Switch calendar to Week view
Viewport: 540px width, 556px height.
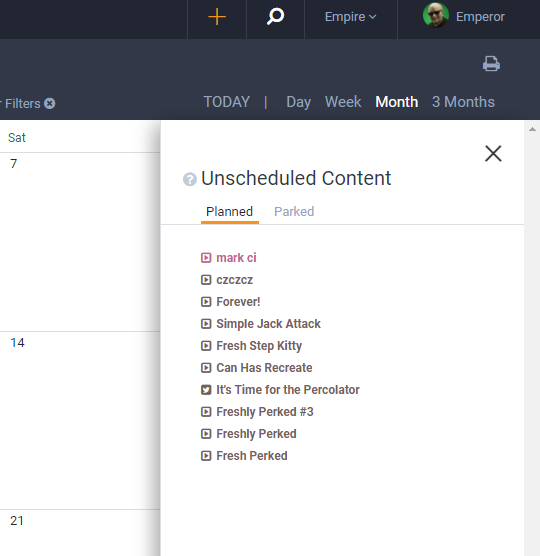pyautogui.click(x=343, y=102)
